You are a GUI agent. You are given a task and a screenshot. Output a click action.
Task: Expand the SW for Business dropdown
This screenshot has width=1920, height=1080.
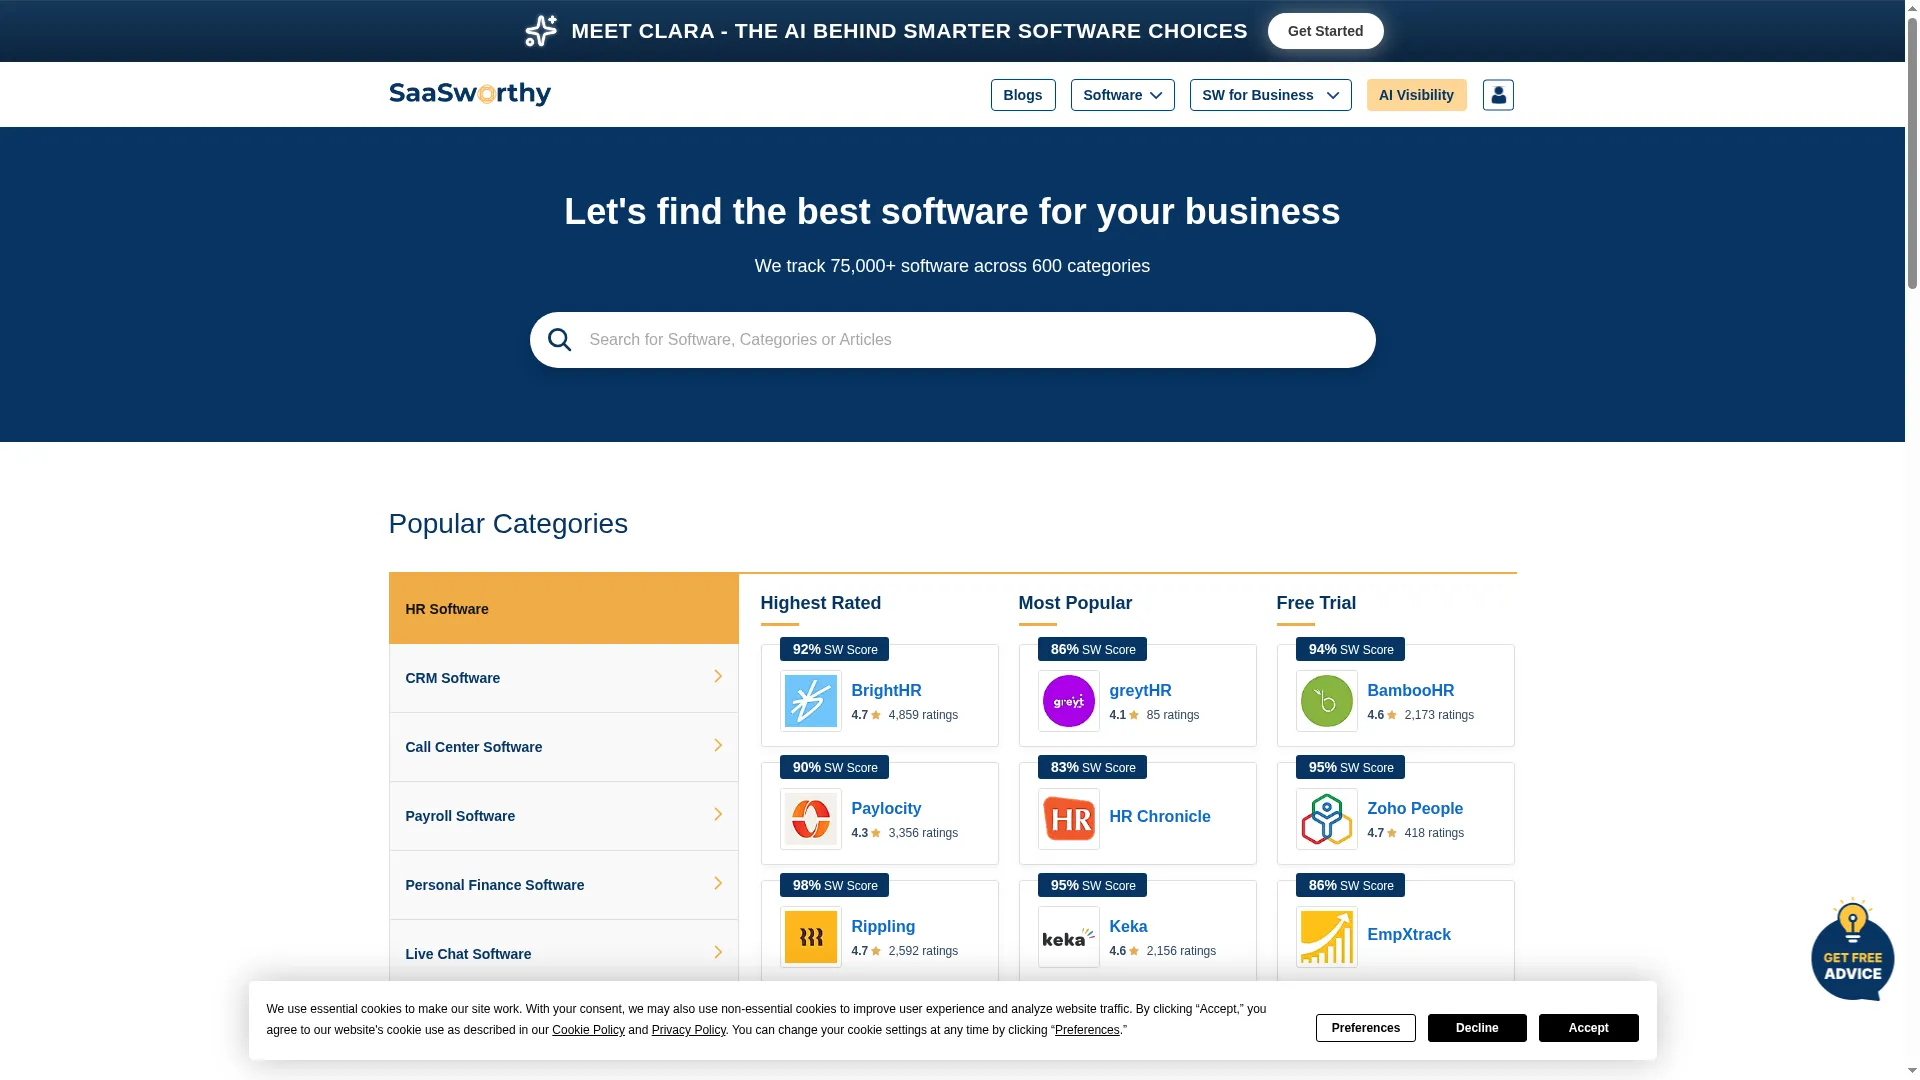pos(1271,95)
